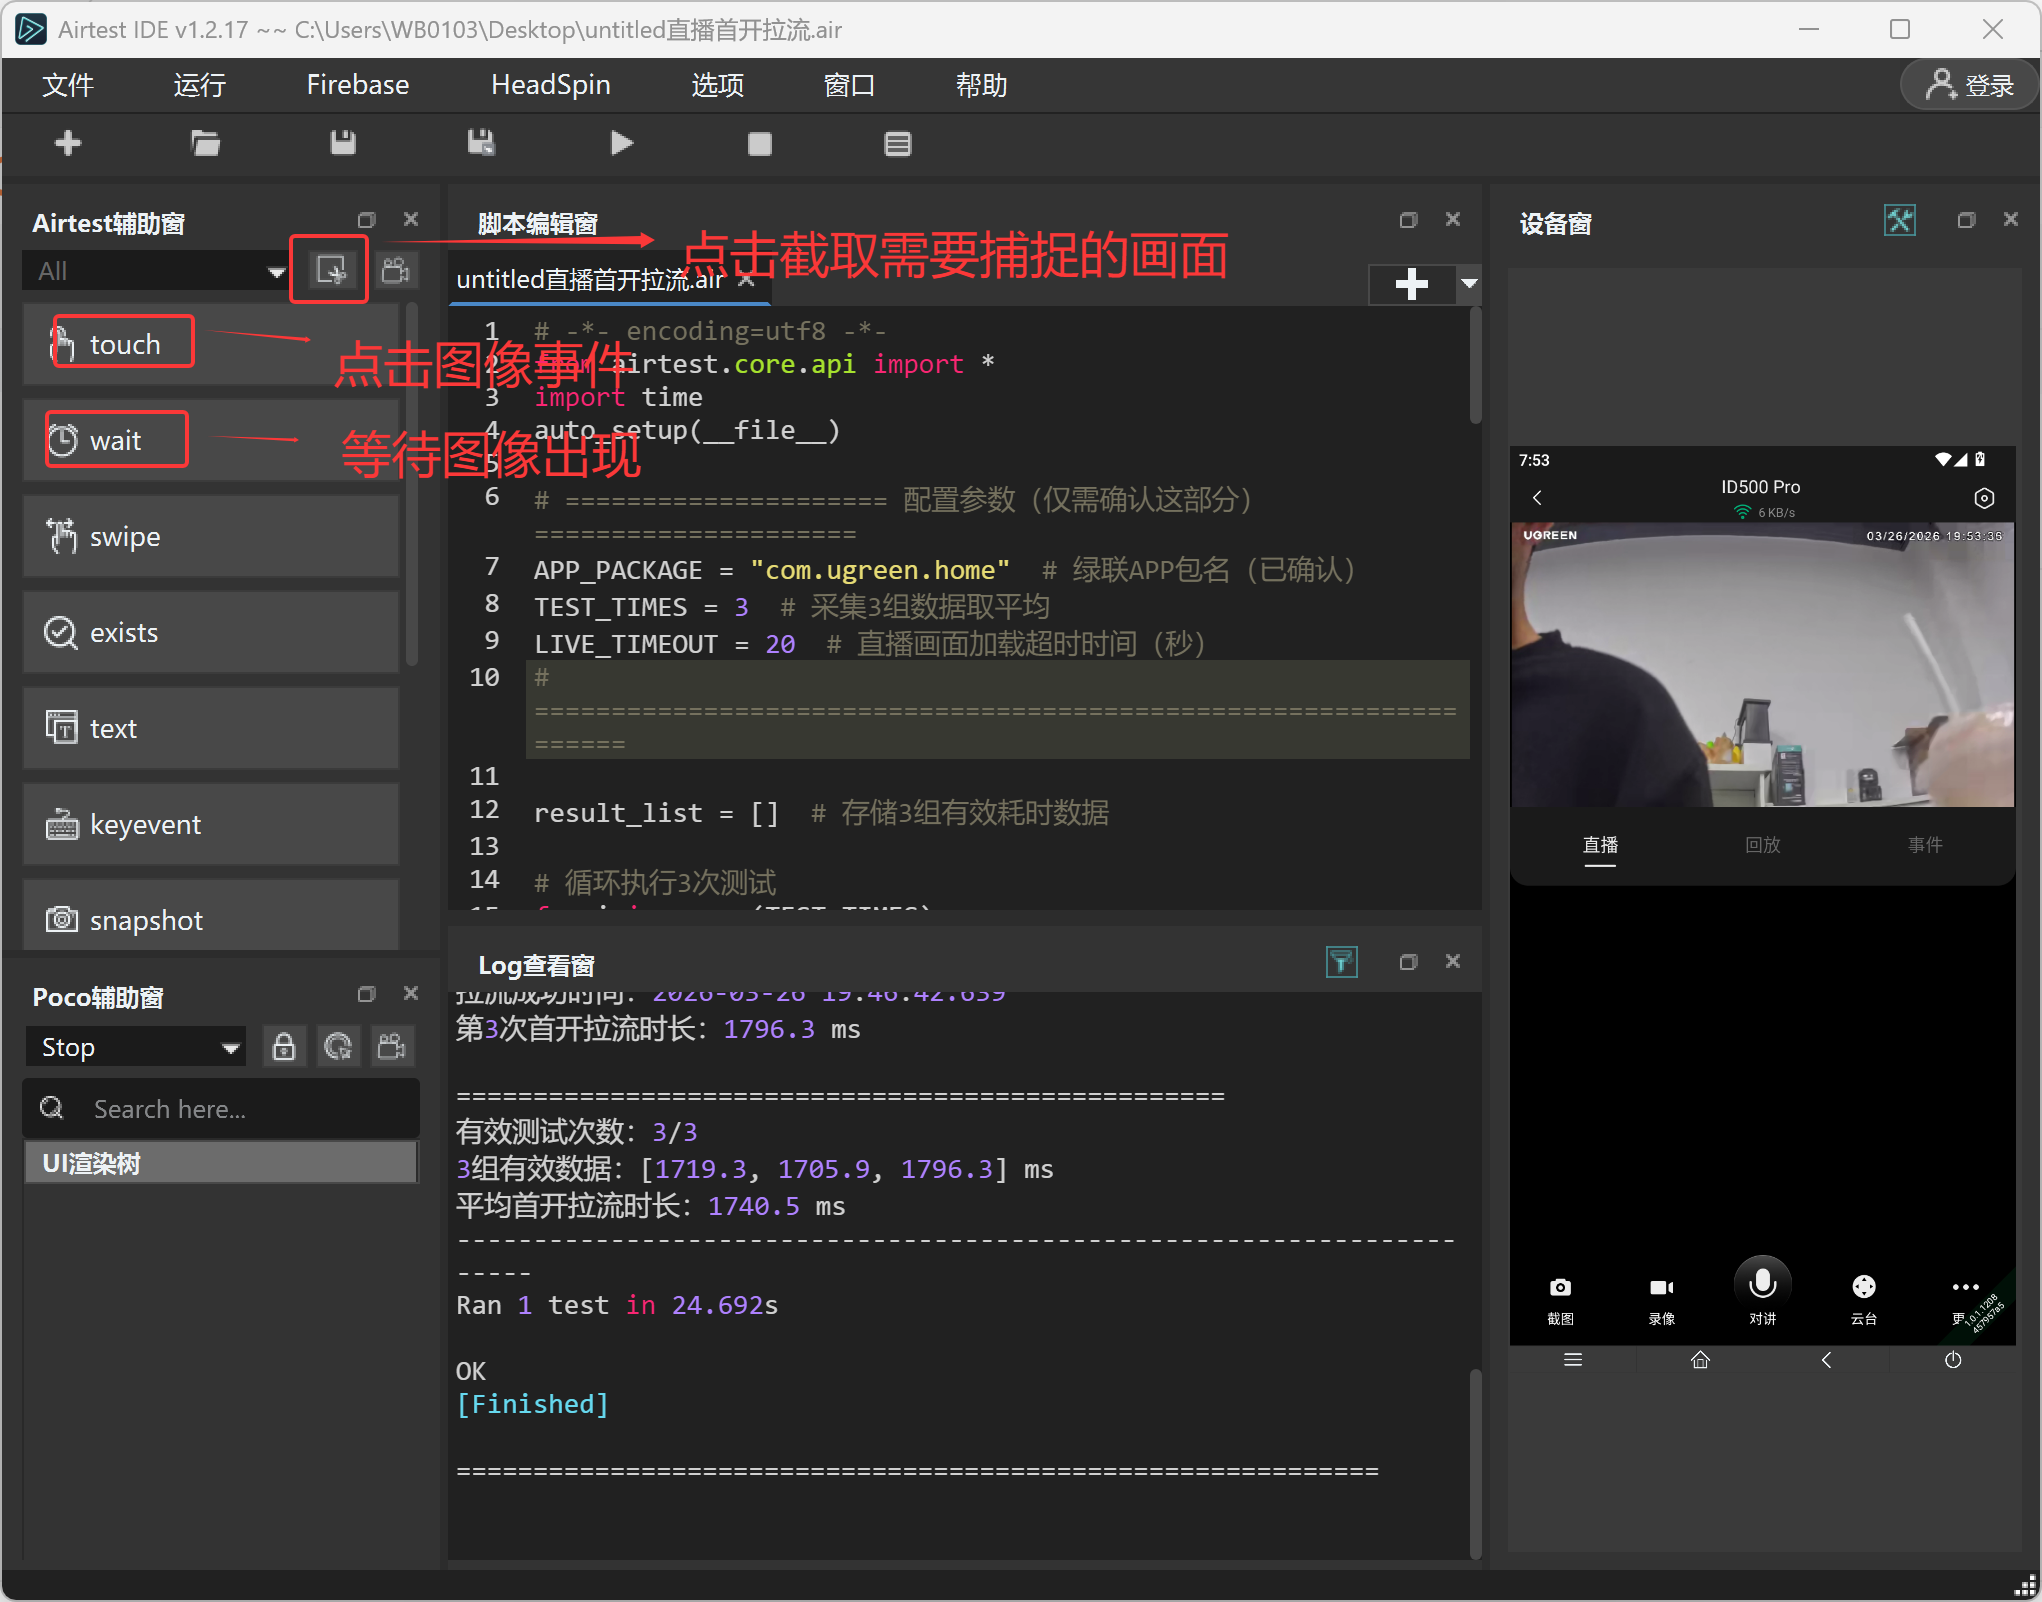Click the 登录 login button
2042x1602 pixels.
pos(1969,85)
